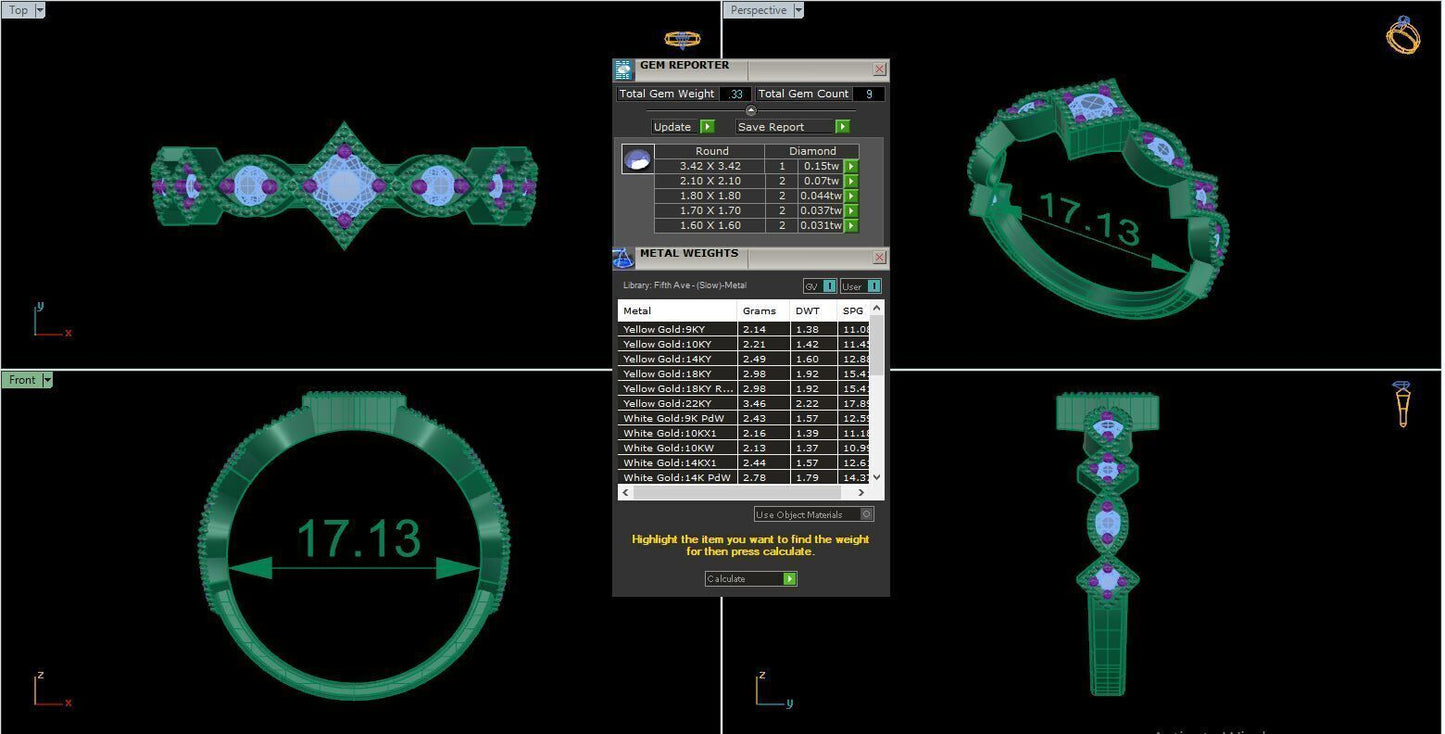The image size is (1445, 734).
Task: Select the Yellow Gold:9KY row
Action: point(744,329)
